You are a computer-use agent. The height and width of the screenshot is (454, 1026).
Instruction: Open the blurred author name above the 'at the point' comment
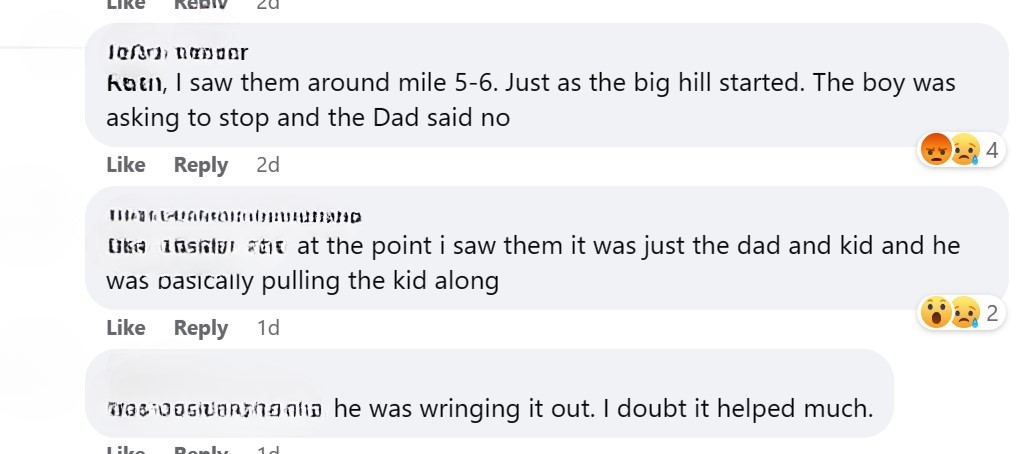point(234,216)
